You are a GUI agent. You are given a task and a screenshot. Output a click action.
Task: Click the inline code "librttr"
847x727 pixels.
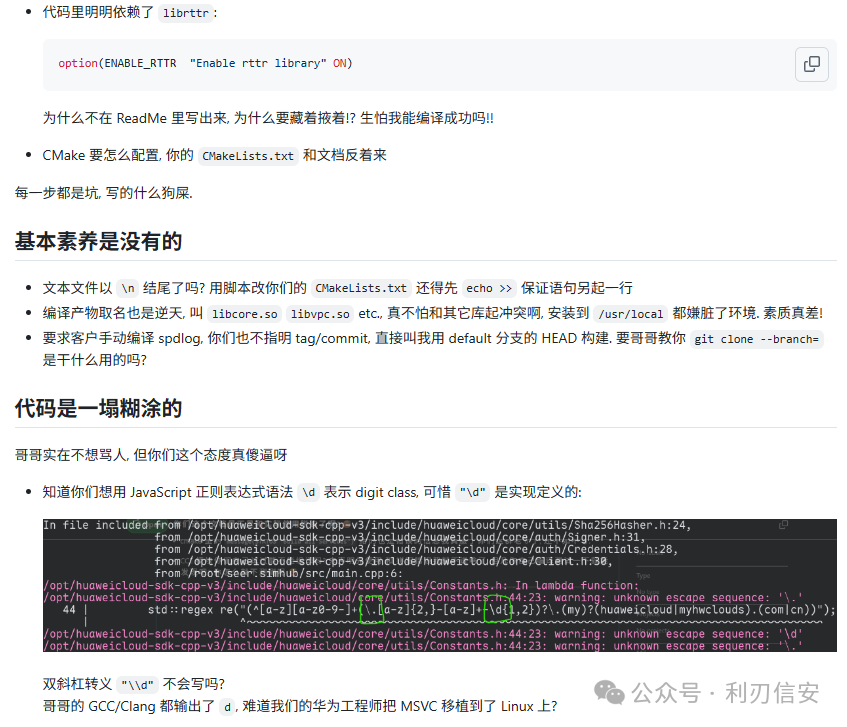[x=186, y=13]
